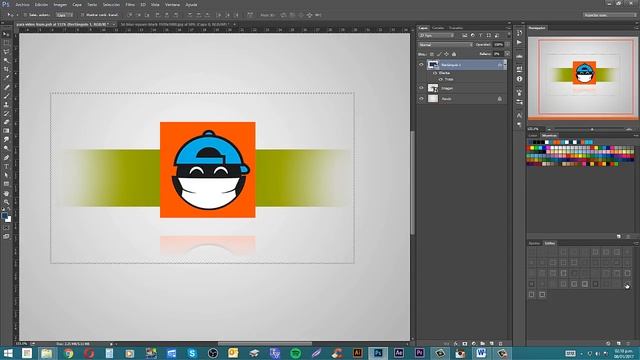Switch to the Trazados tab
640x360 pixels.
point(456,28)
